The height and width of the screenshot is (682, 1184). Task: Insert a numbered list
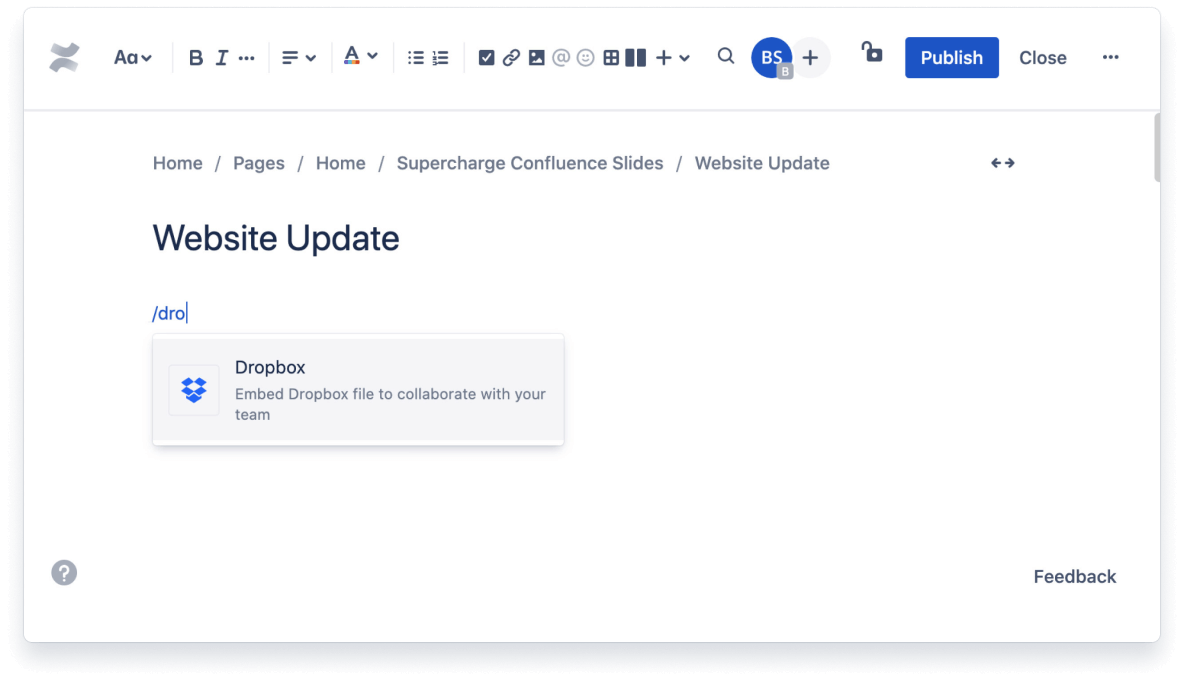pos(441,58)
